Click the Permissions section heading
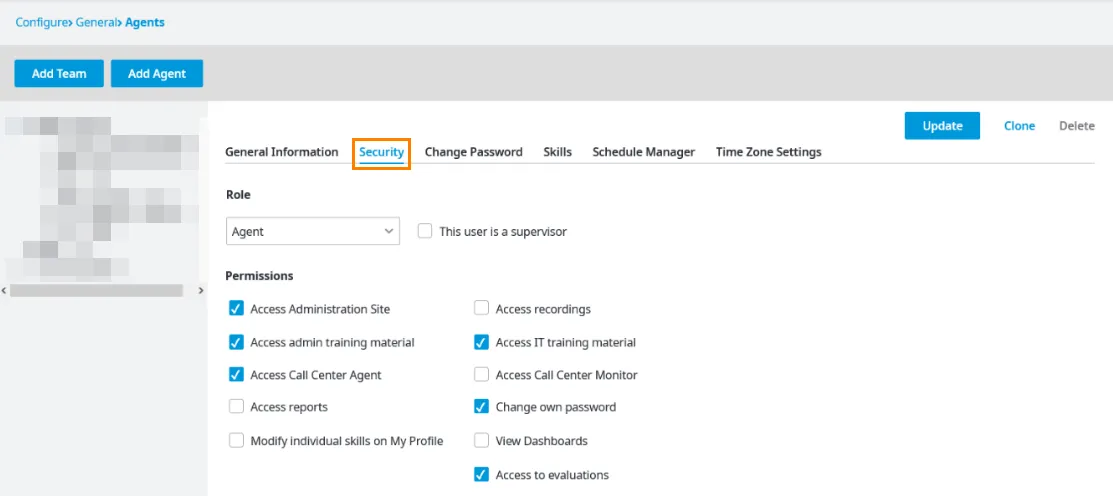 point(260,275)
